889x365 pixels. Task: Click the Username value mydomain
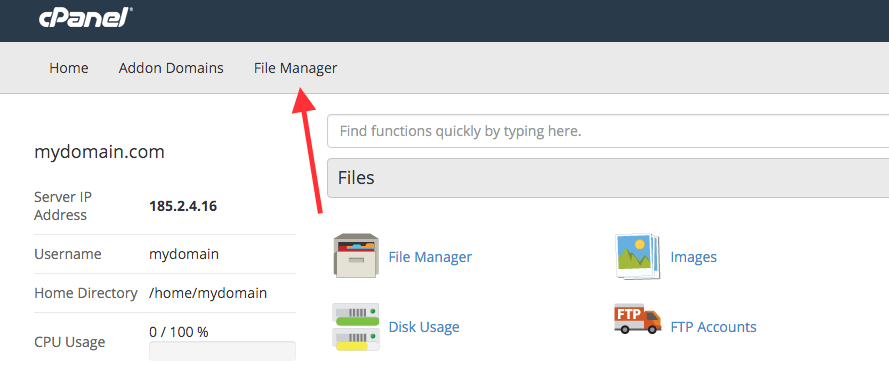(184, 254)
